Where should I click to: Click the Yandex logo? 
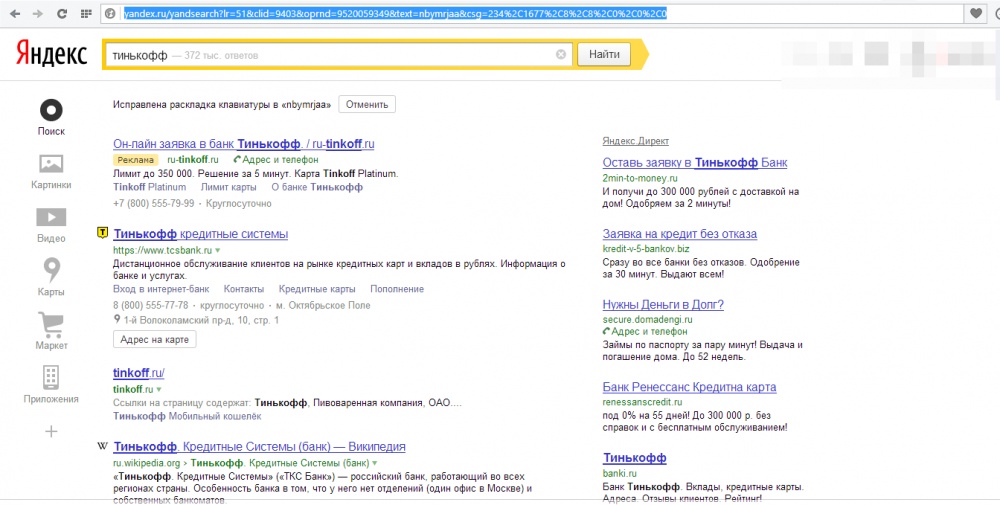click(x=51, y=54)
